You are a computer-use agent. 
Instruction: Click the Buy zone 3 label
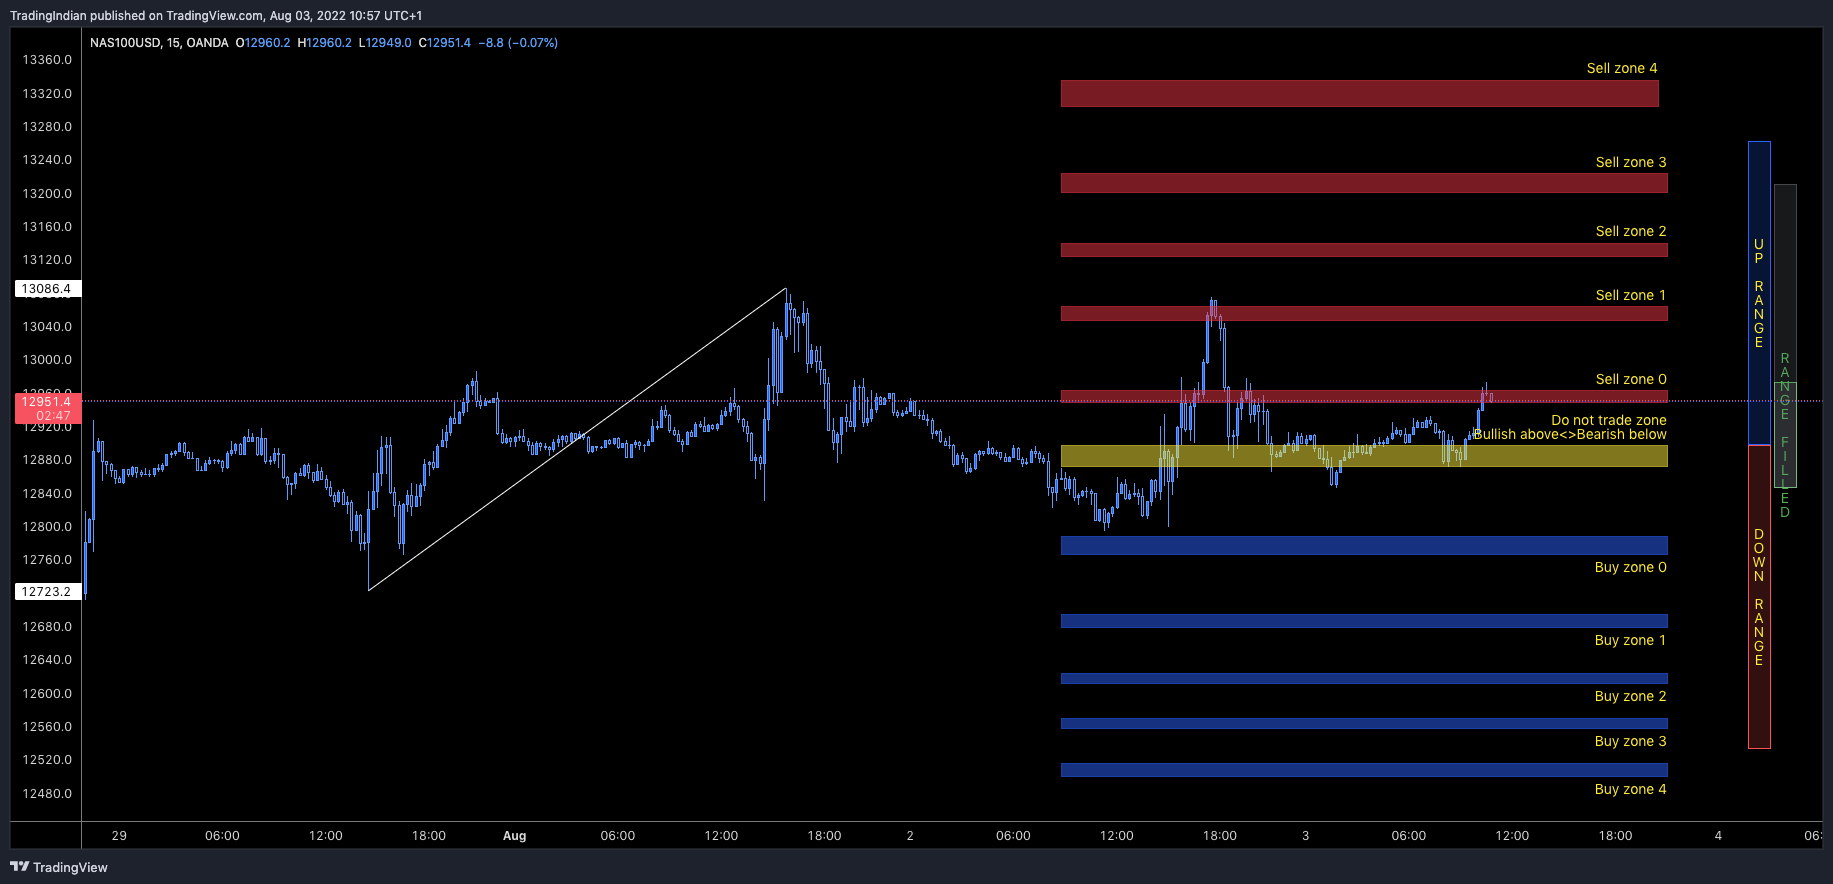[x=1630, y=741]
